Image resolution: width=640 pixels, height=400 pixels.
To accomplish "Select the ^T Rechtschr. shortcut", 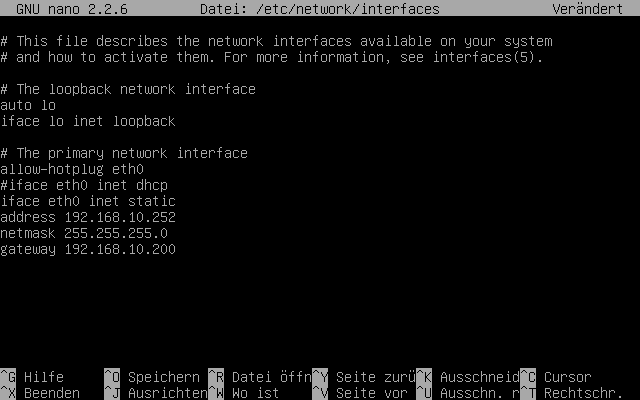I will coord(572,393).
